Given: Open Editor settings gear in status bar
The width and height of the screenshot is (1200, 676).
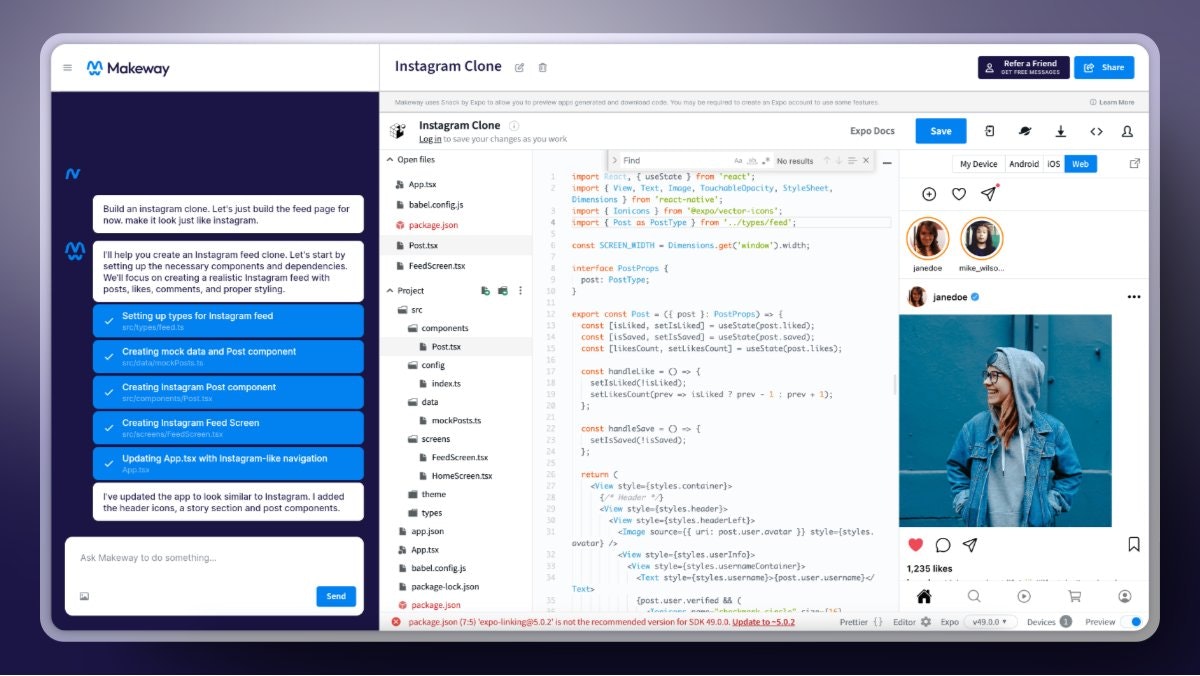Looking at the screenshot, I should (926, 622).
